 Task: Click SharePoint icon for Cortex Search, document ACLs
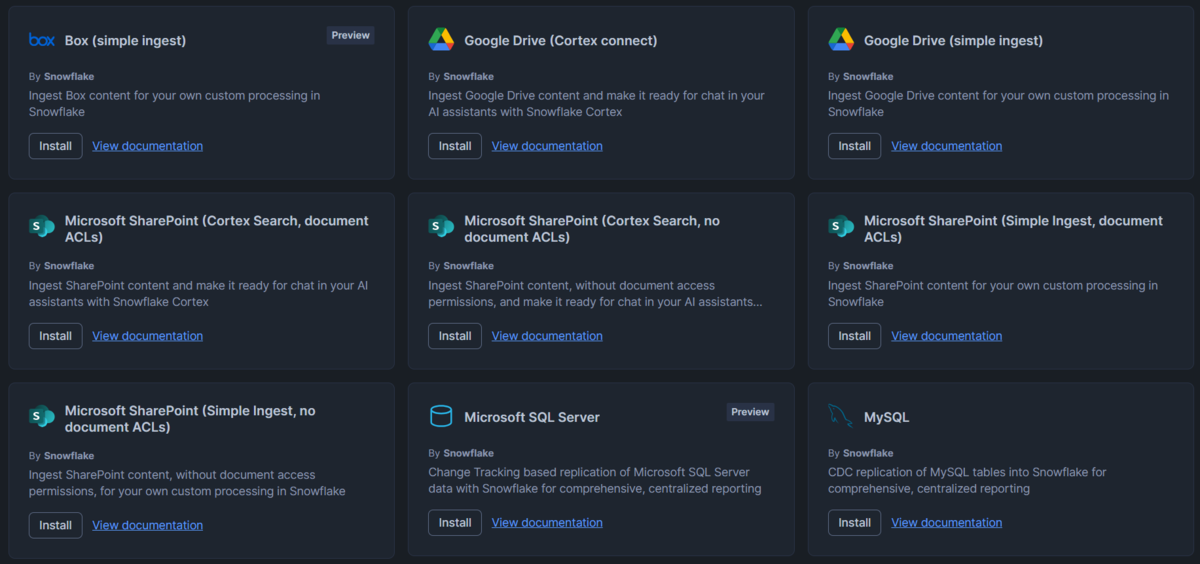point(41,227)
